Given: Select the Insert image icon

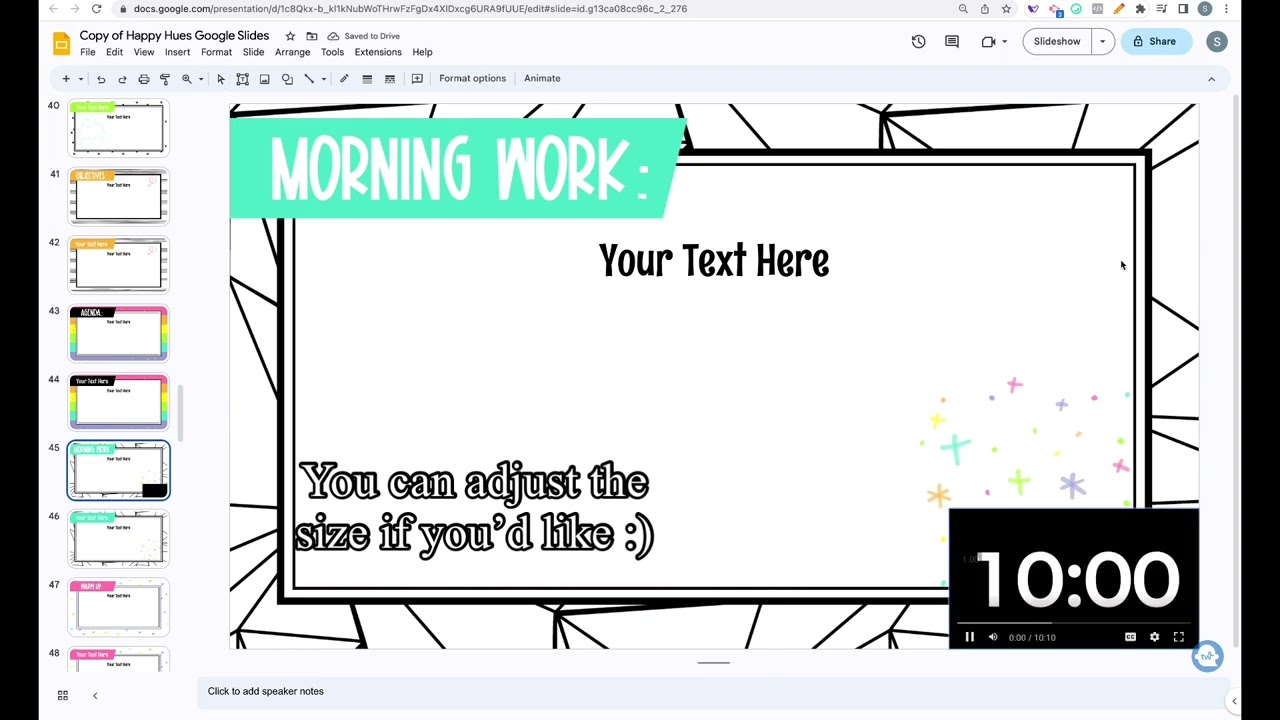Looking at the screenshot, I should point(264,78).
